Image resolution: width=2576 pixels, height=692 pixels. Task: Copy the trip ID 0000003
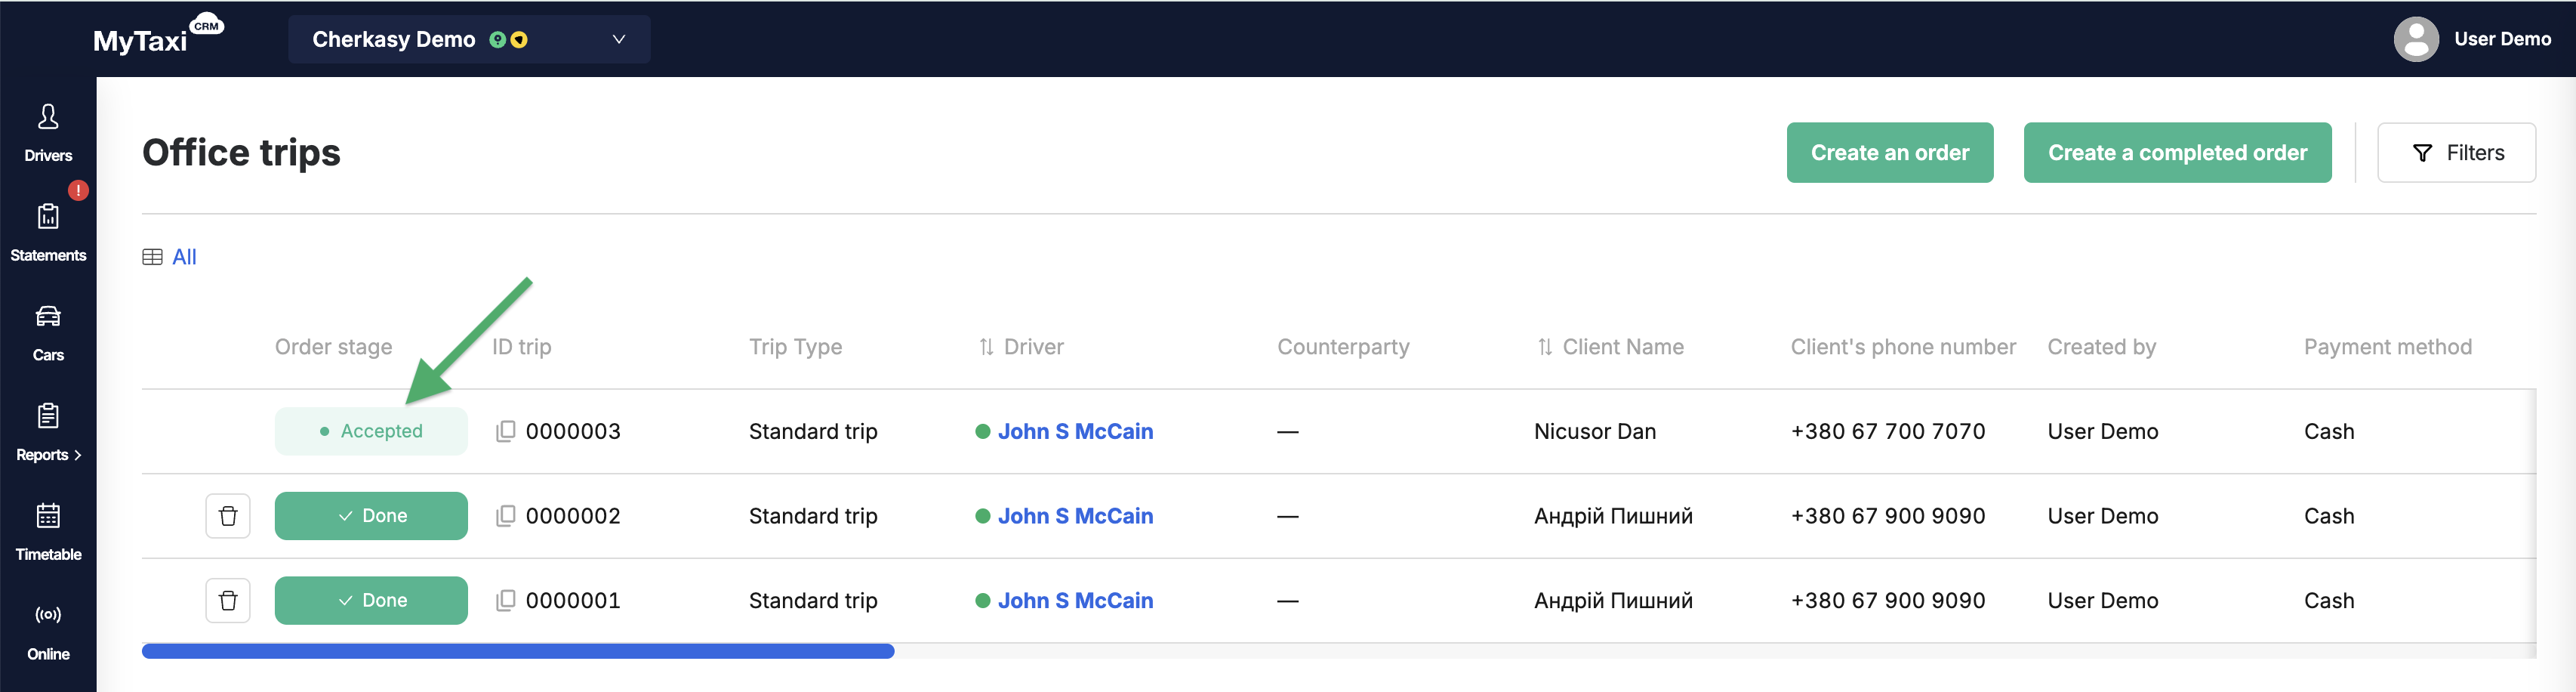506,431
